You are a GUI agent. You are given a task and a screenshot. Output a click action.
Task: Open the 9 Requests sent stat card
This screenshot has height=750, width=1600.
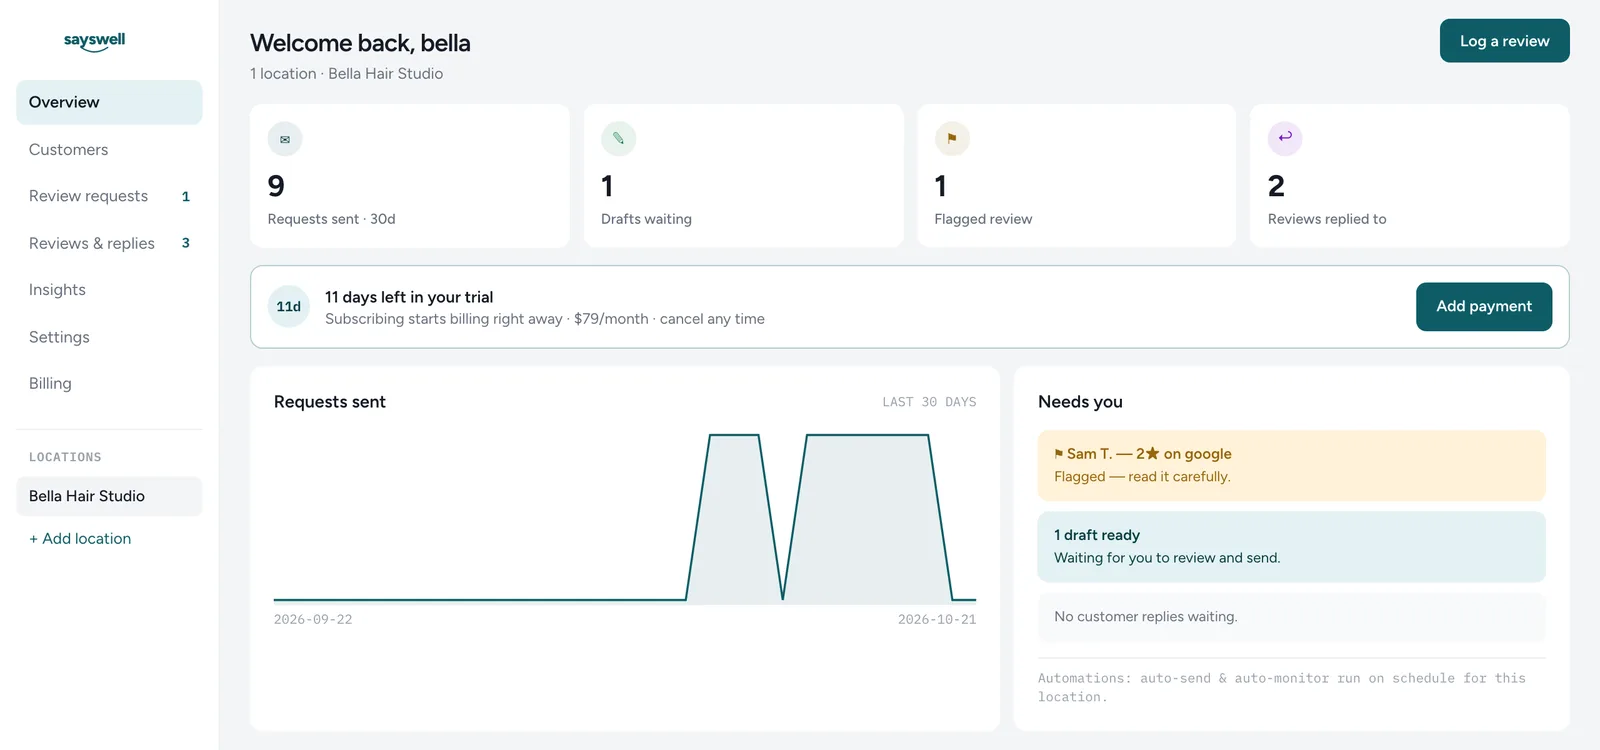tap(410, 176)
